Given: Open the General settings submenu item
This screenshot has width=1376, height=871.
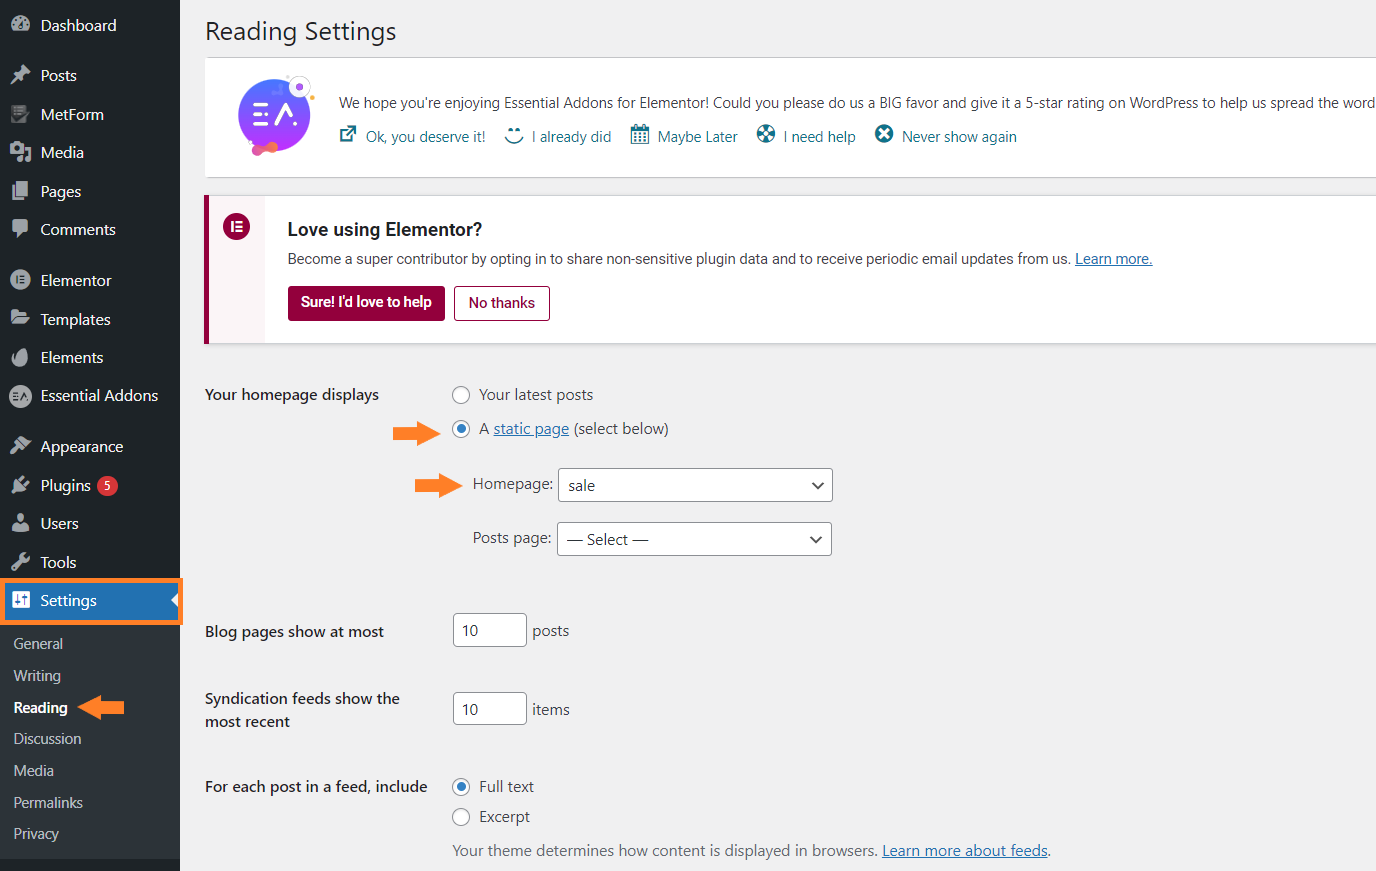Looking at the screenshot, I should [x=38, y=644].
